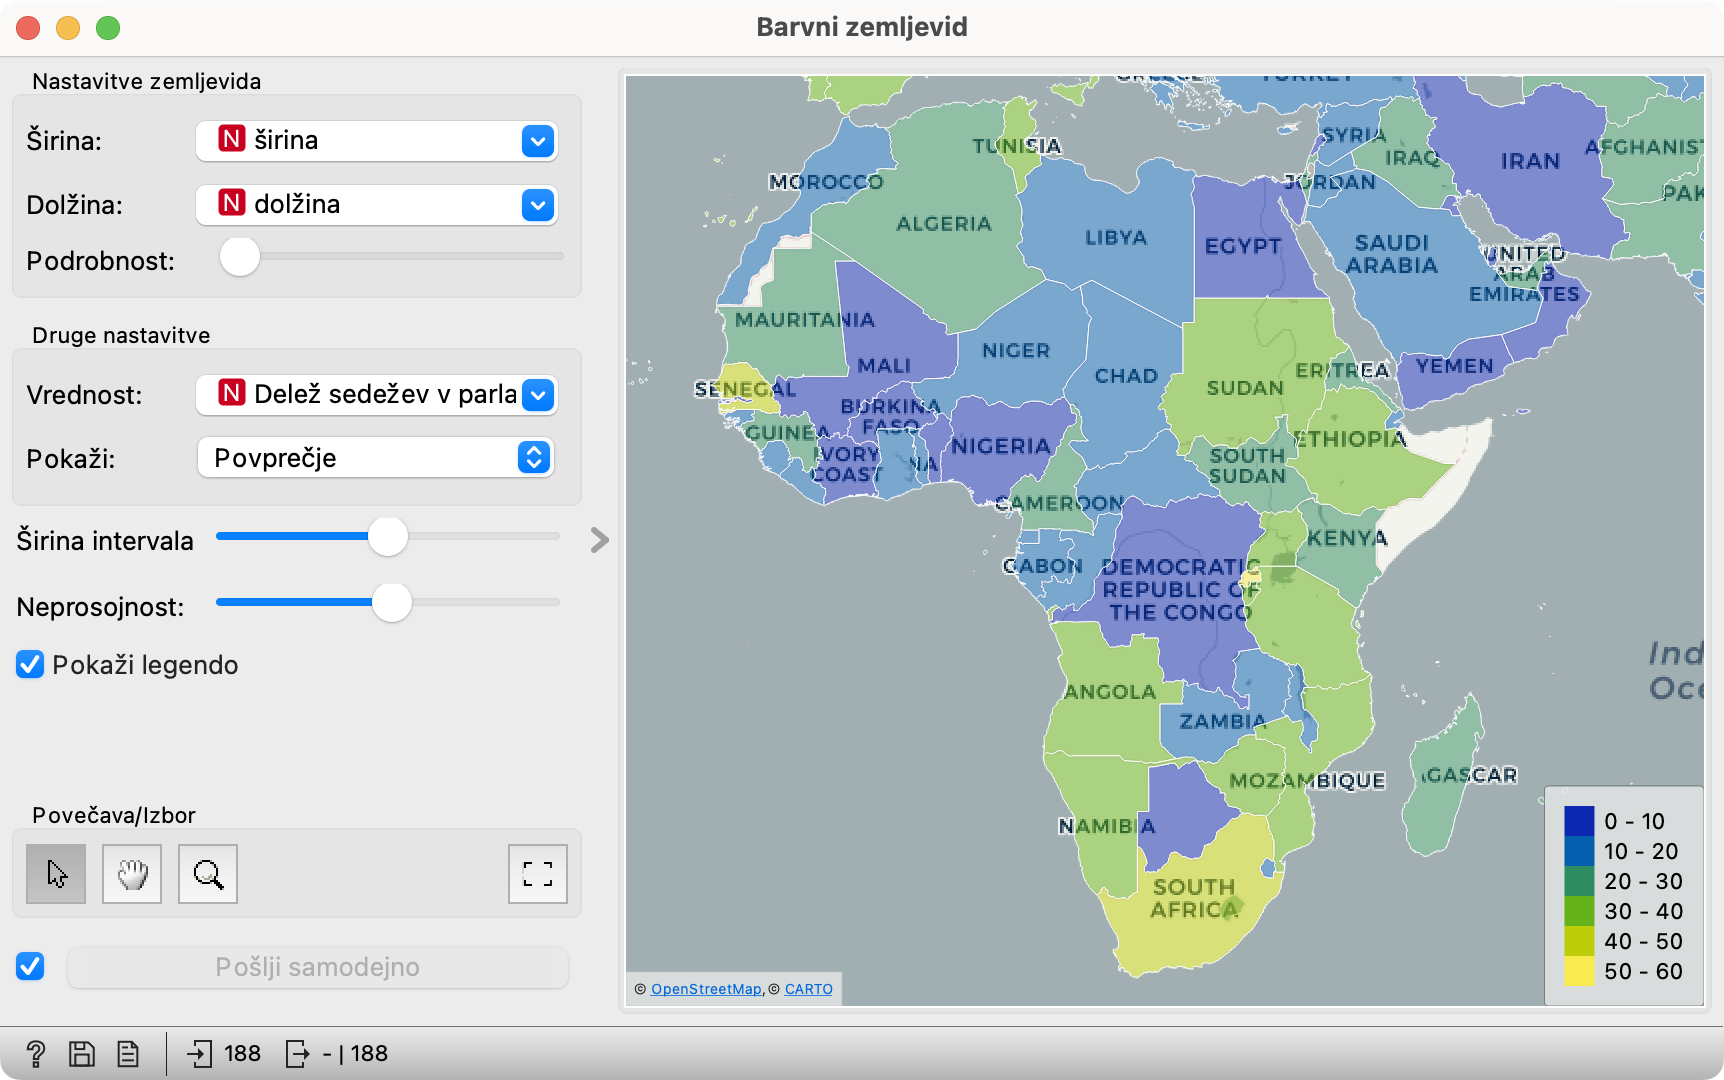Open the Širina attribute dropdown
The image size is (1724, 1080).
[x=377, y=141]
